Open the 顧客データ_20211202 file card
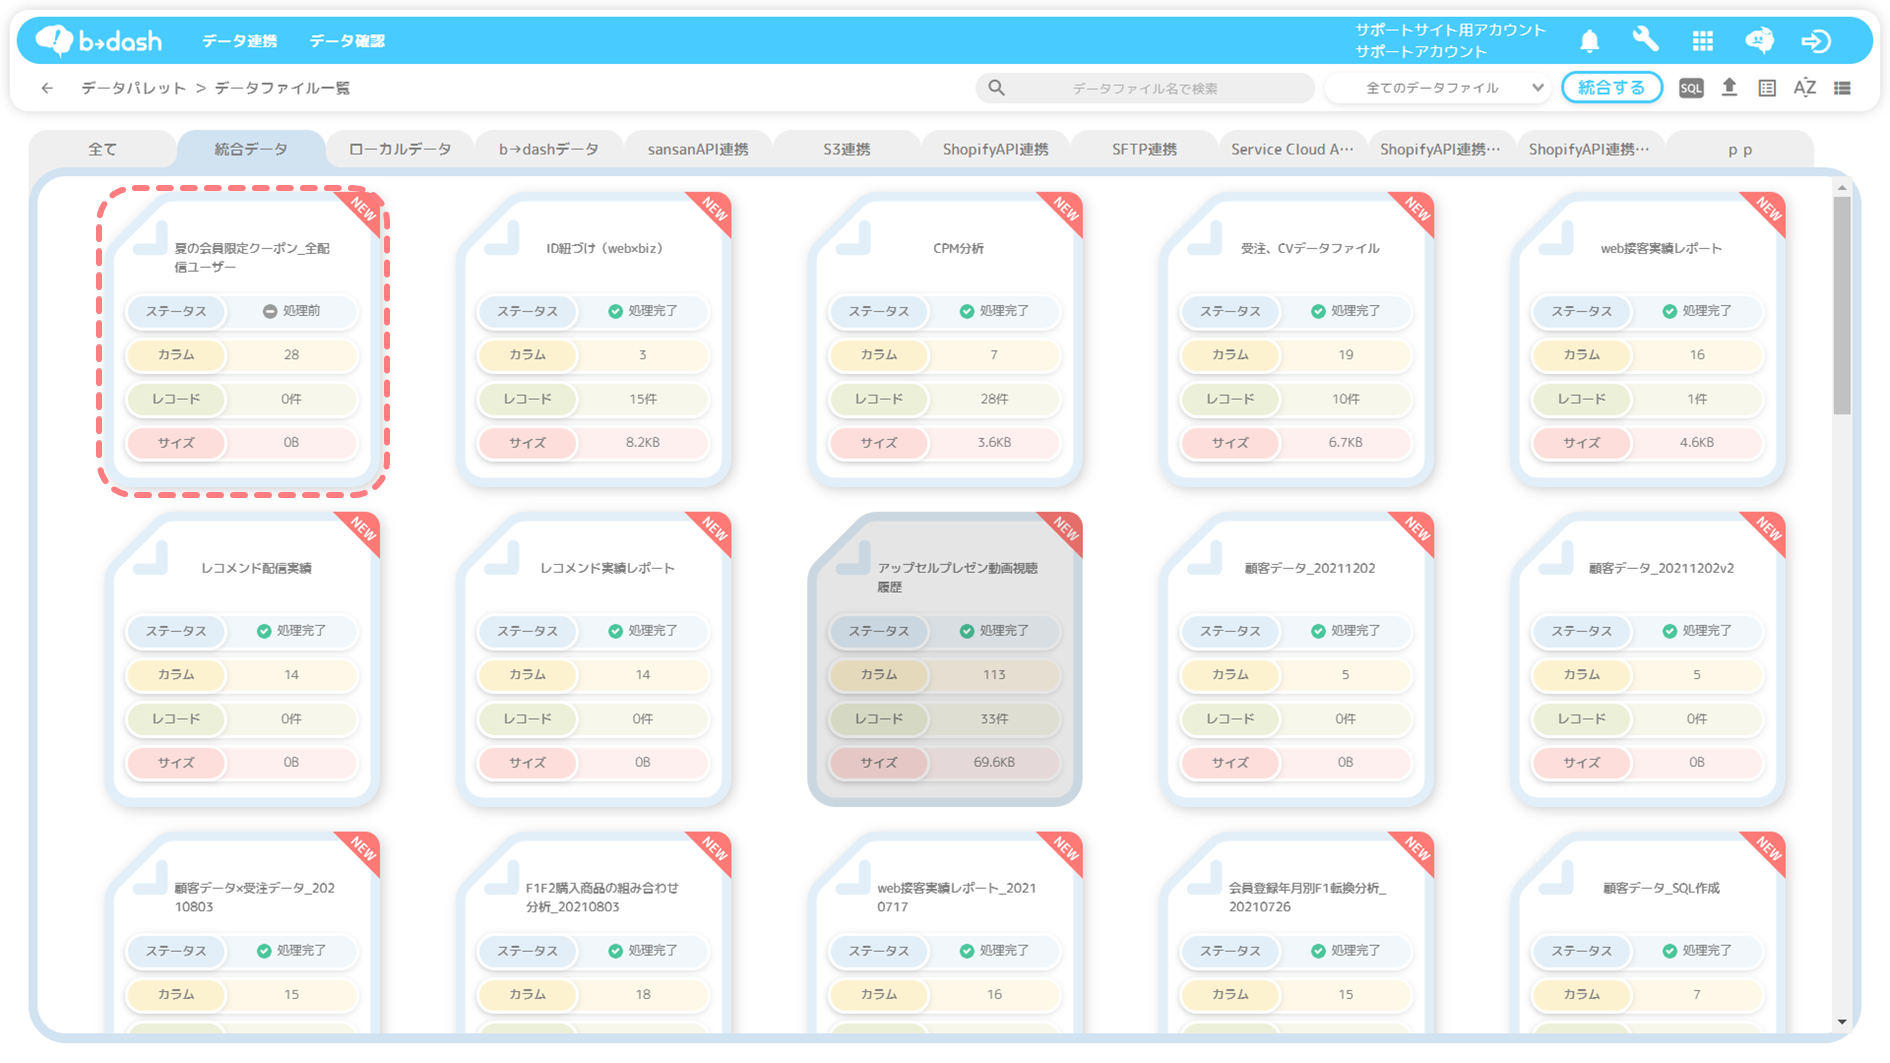Screen dimensions: 1890x1063 [1297, 660]
